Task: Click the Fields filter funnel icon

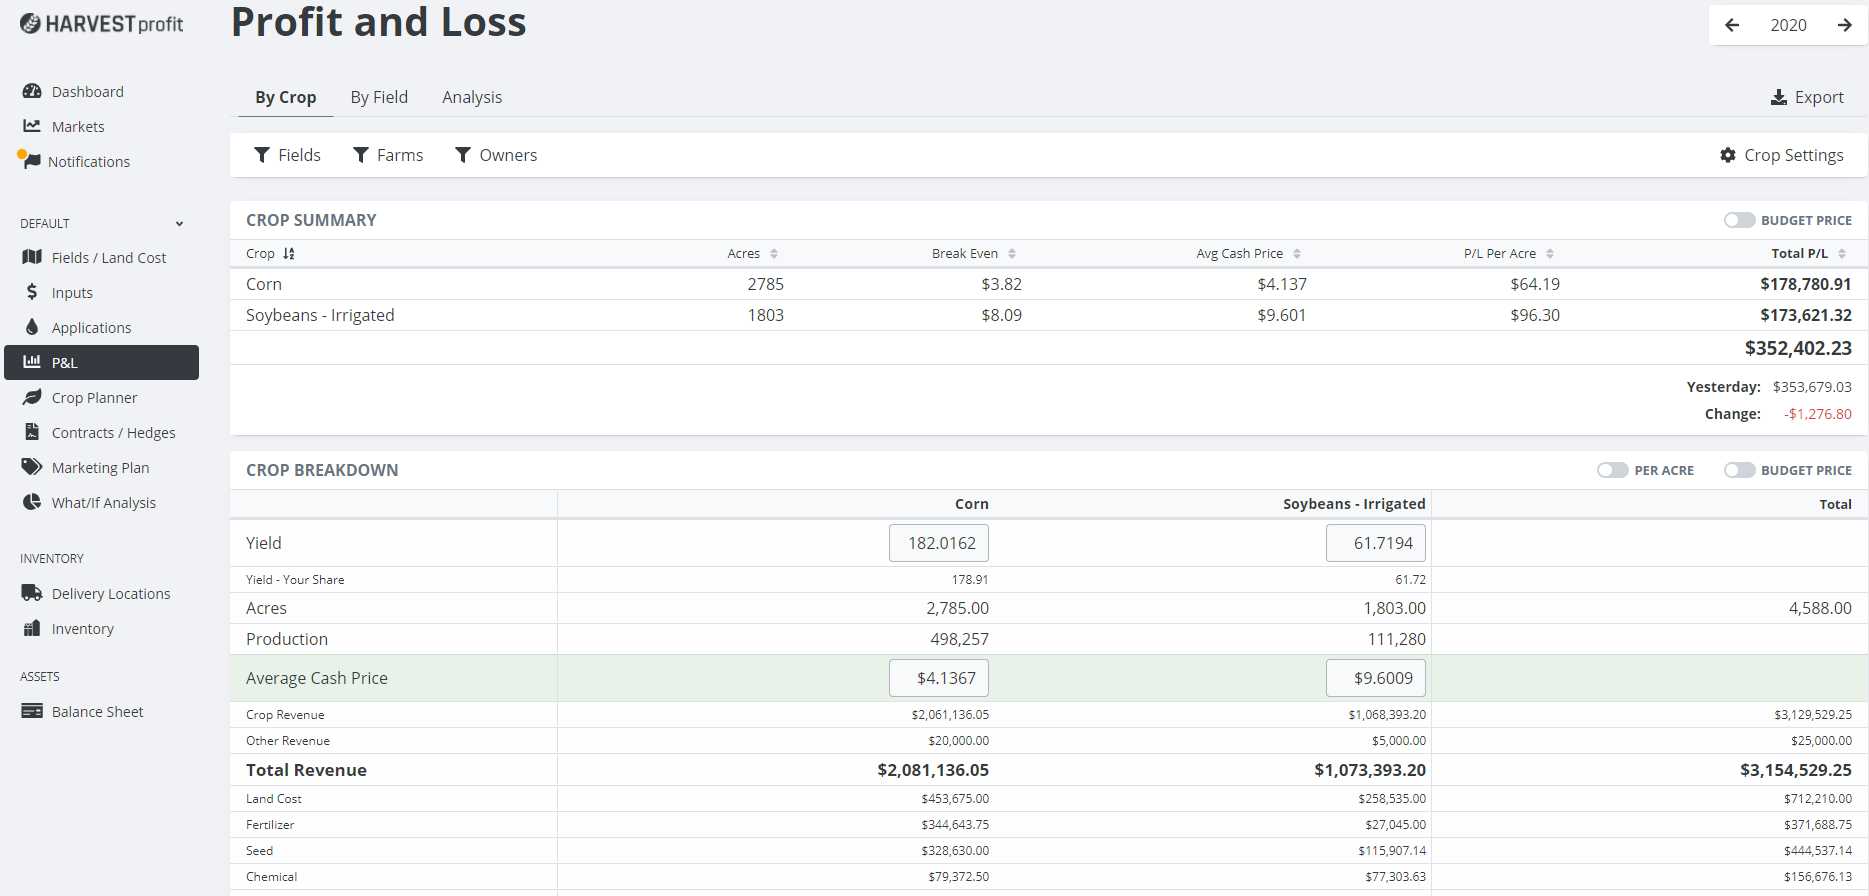Action: point(262,155)
